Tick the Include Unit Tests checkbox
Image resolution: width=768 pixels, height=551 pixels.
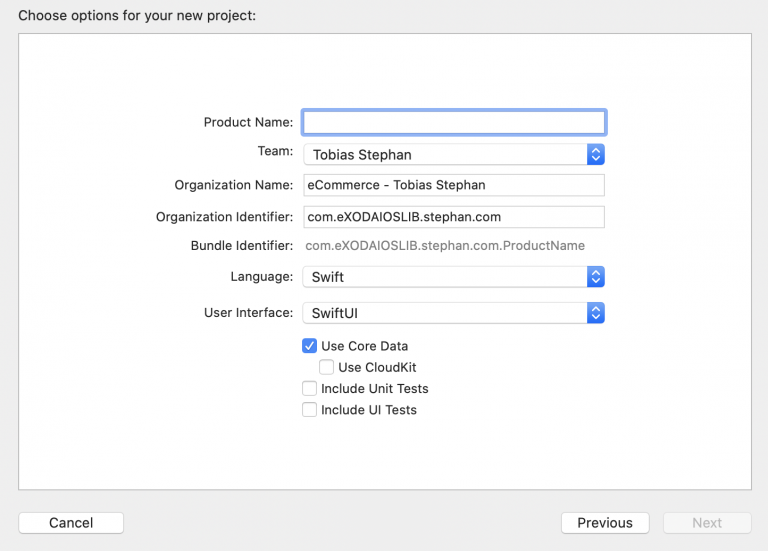(x=310, y=388)
